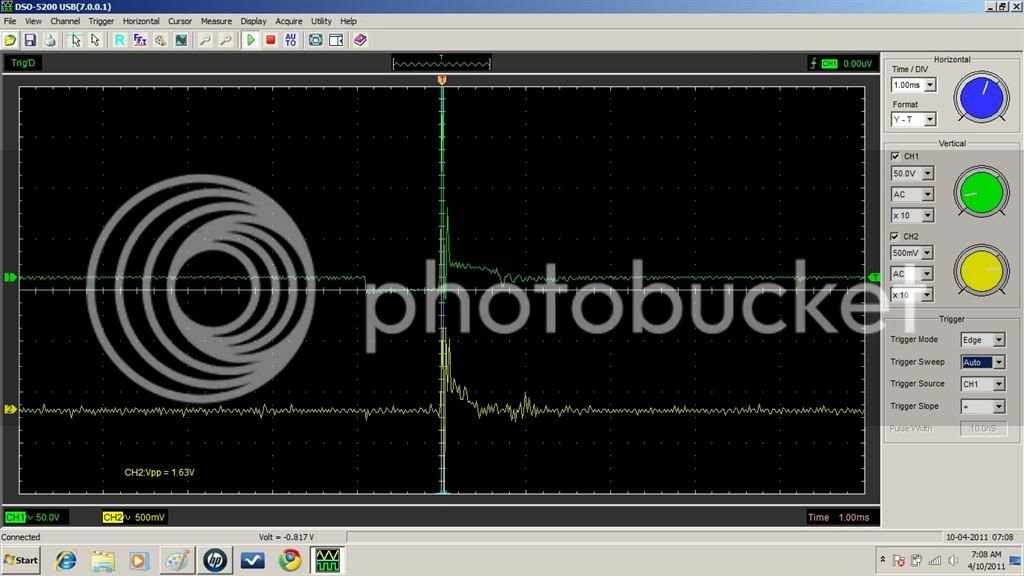Click the orange trigger position marker above the grid
This screenshot has width=1024, height=576.
coord(442,80)
